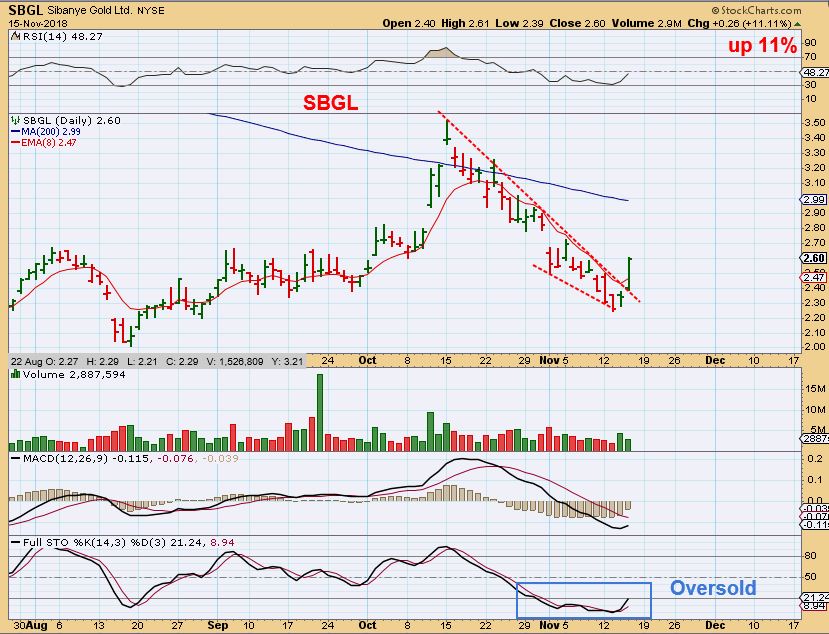Viewport: 829px width, 634px height.
Task: Click the green up-triangle after the Chg value
Action: (x=798, y=24)
